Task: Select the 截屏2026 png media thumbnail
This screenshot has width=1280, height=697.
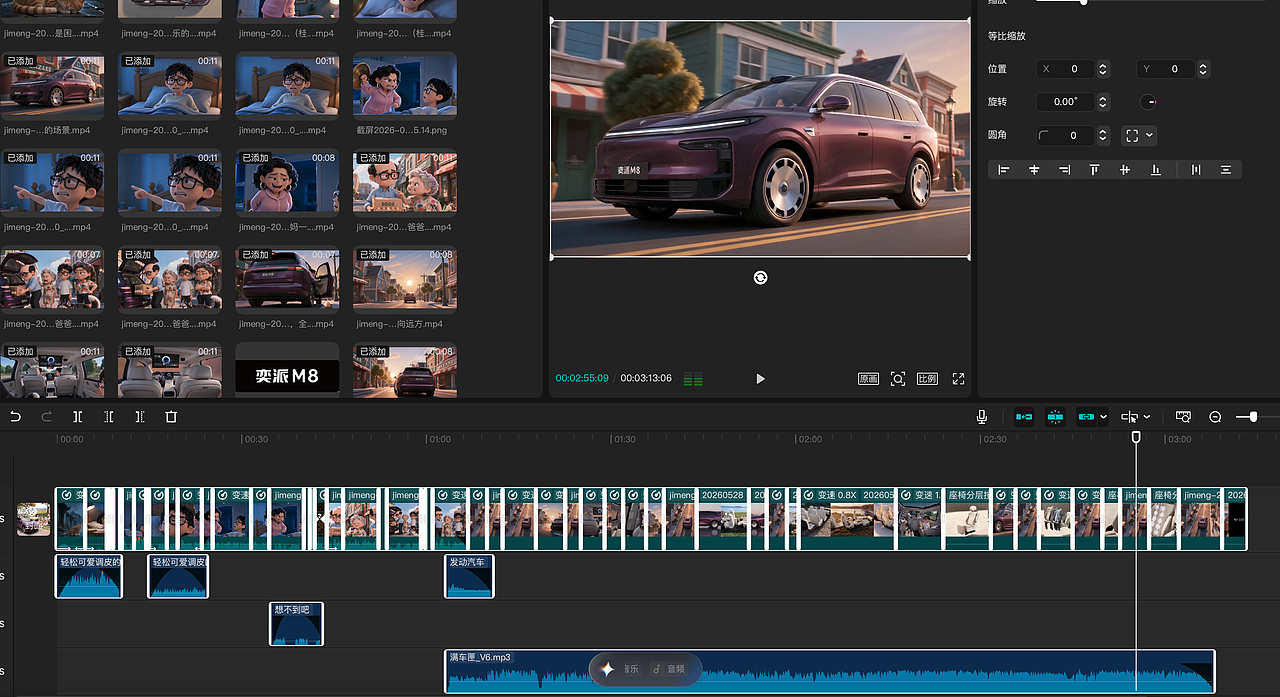Action: click(404, 86)
